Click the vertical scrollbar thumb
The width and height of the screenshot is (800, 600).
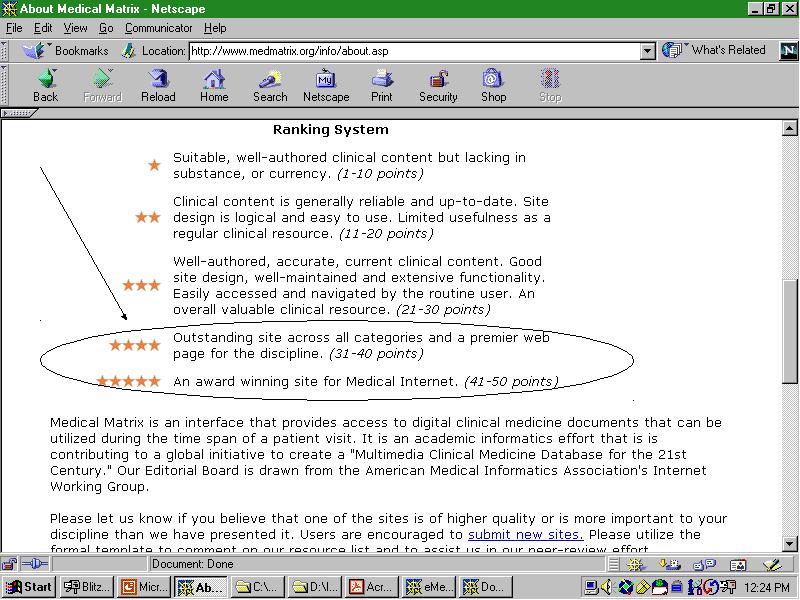click(789, 331)
